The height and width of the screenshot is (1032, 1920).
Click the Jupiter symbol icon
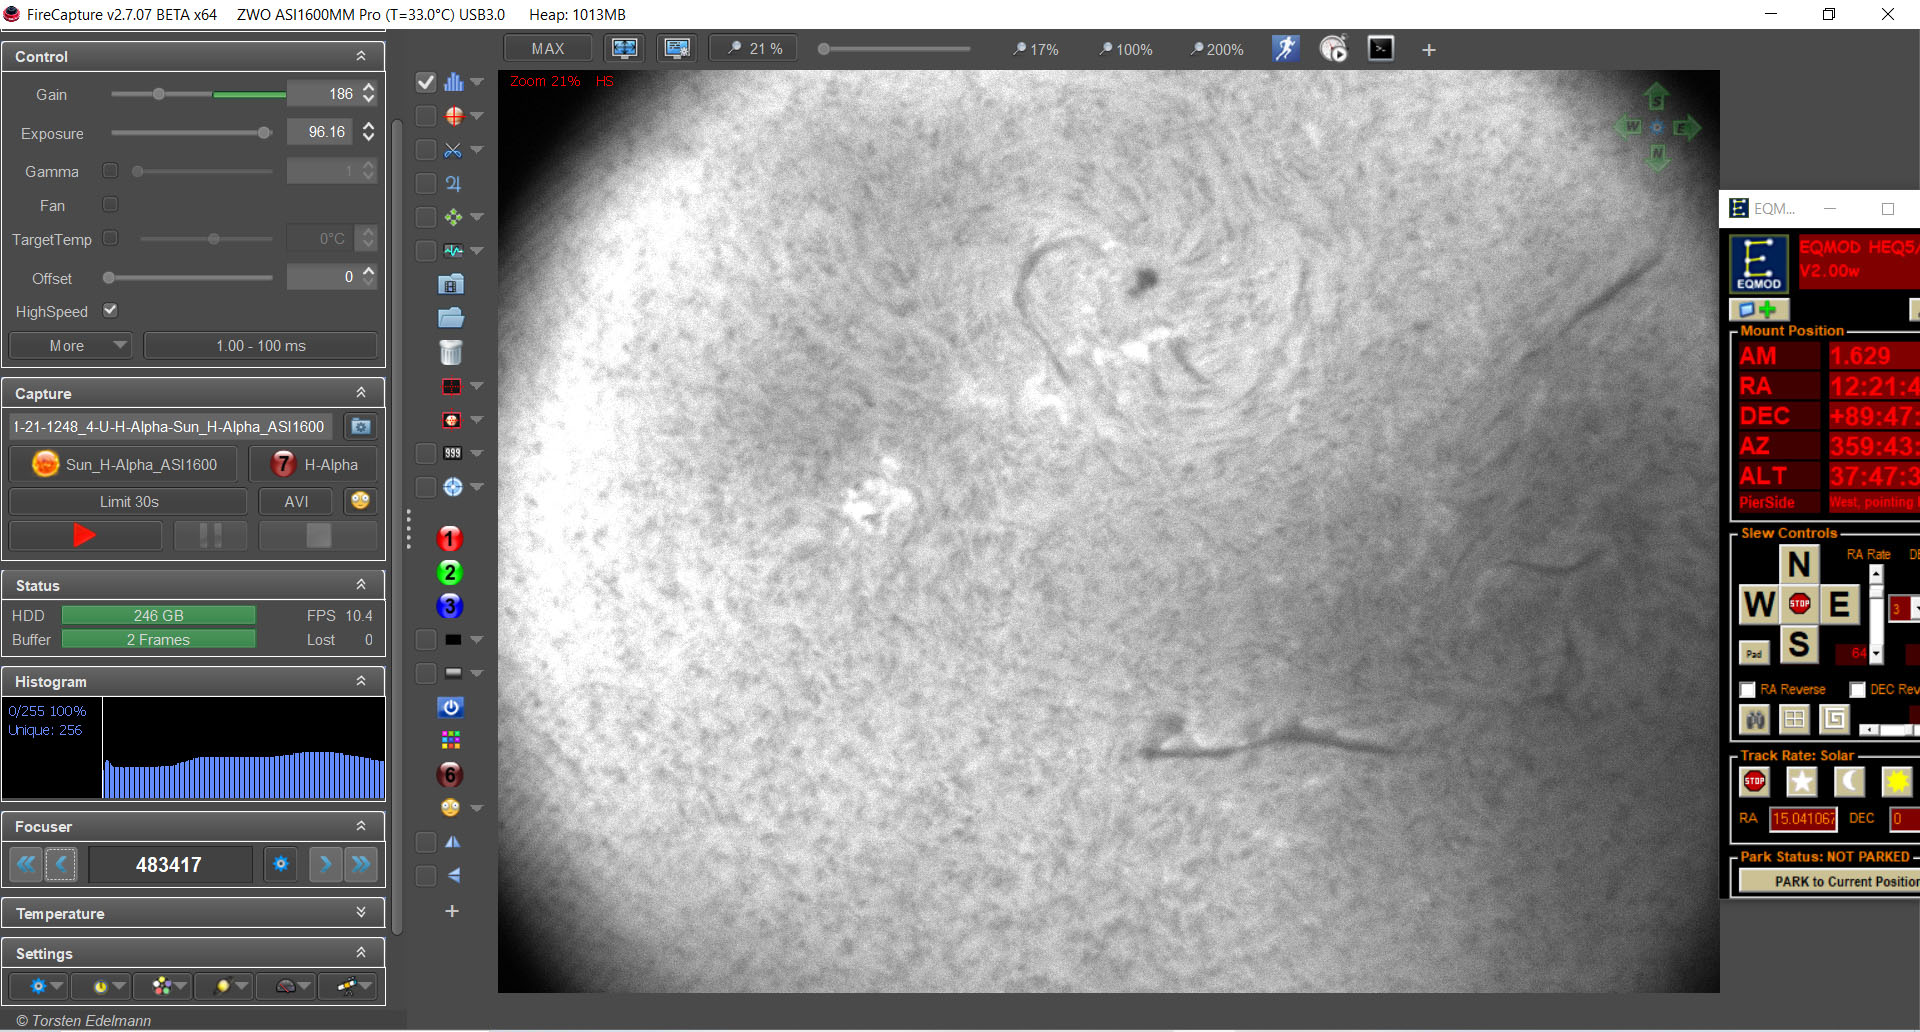click(453, 183)
